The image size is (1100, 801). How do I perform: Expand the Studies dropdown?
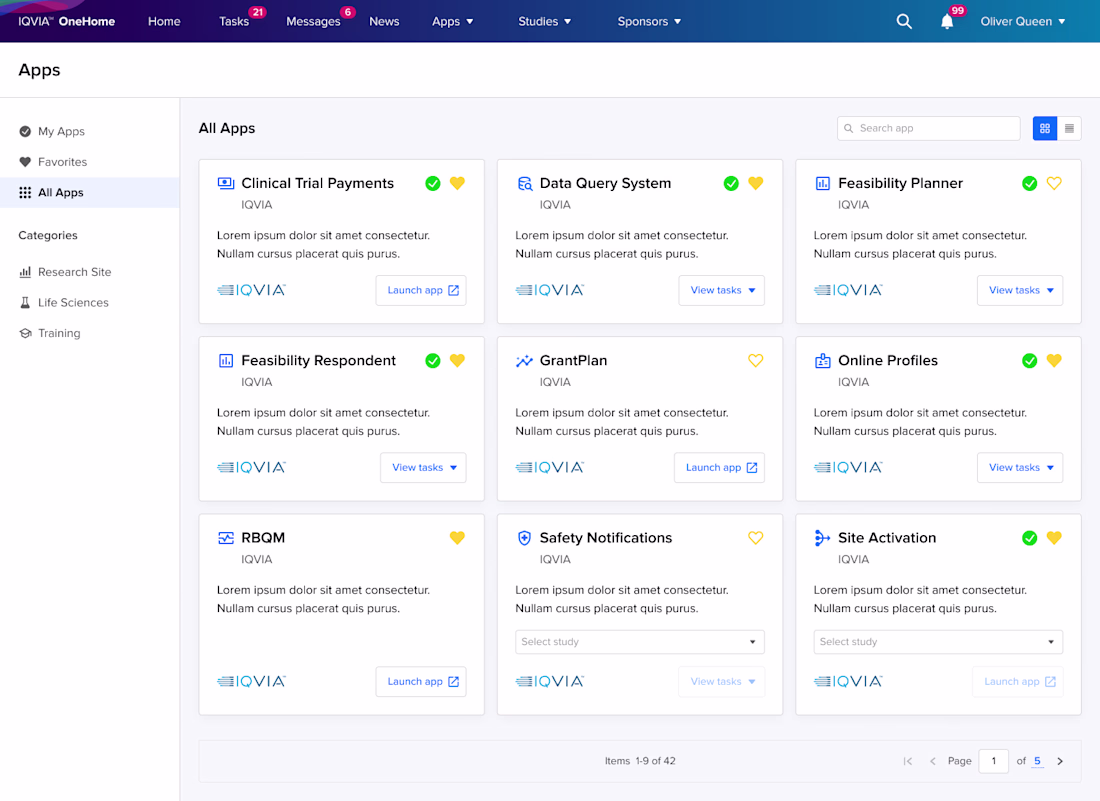tap(544, 22)
